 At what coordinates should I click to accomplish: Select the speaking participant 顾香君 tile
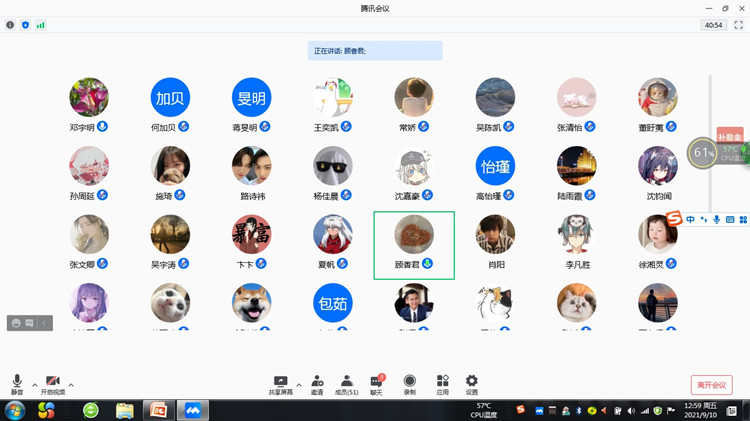click(414, 245)
